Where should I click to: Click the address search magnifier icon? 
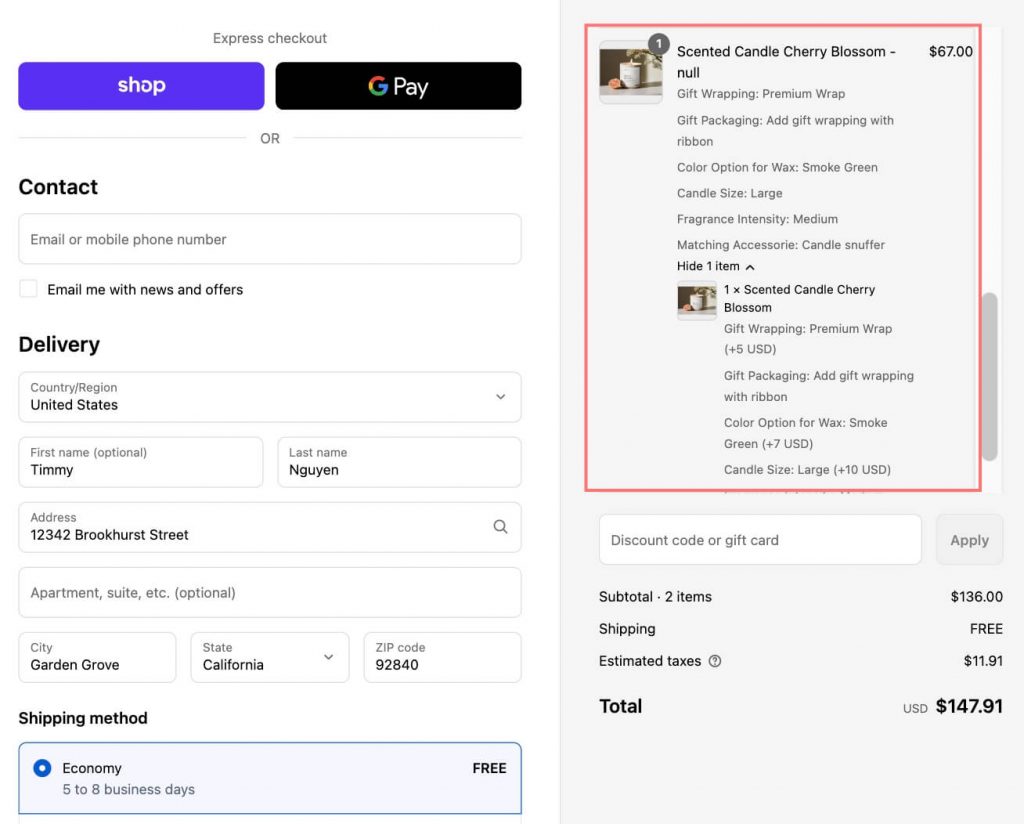tap(500, 527)
